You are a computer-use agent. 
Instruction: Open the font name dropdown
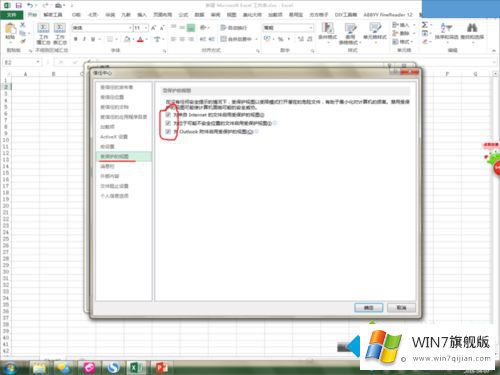tap(130, 28)
